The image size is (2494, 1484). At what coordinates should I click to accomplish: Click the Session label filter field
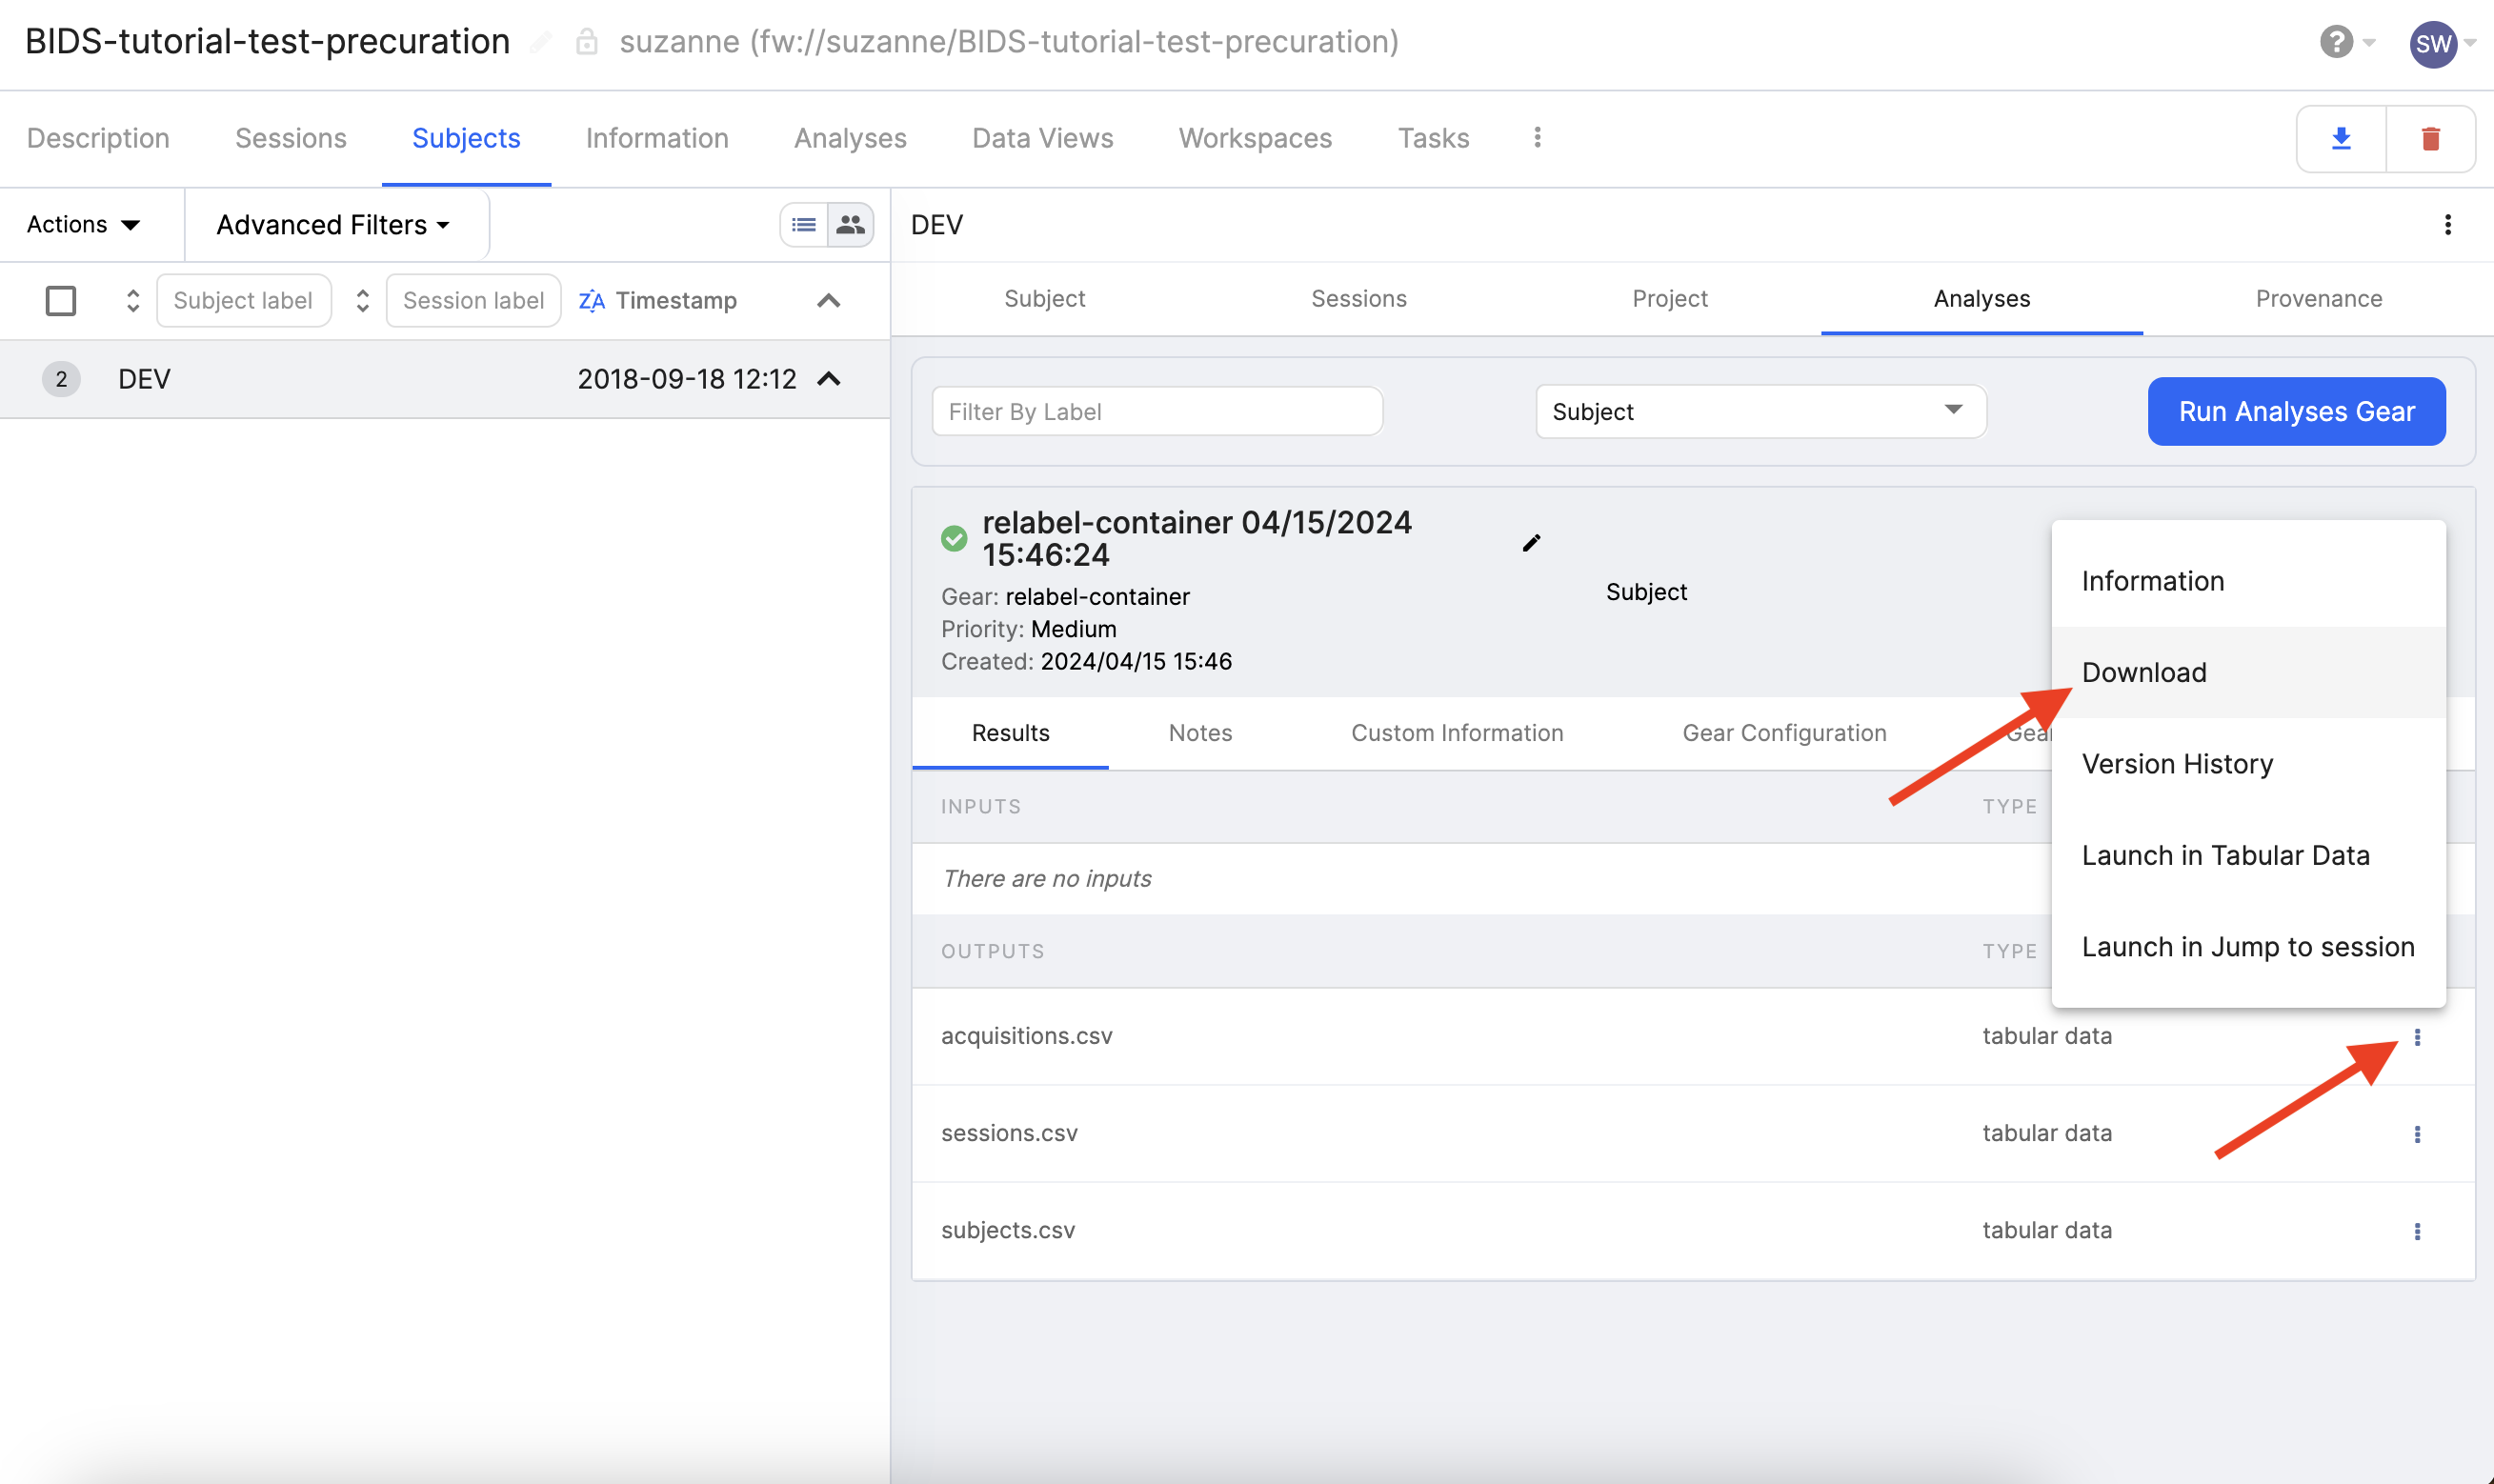click(473, 300)
